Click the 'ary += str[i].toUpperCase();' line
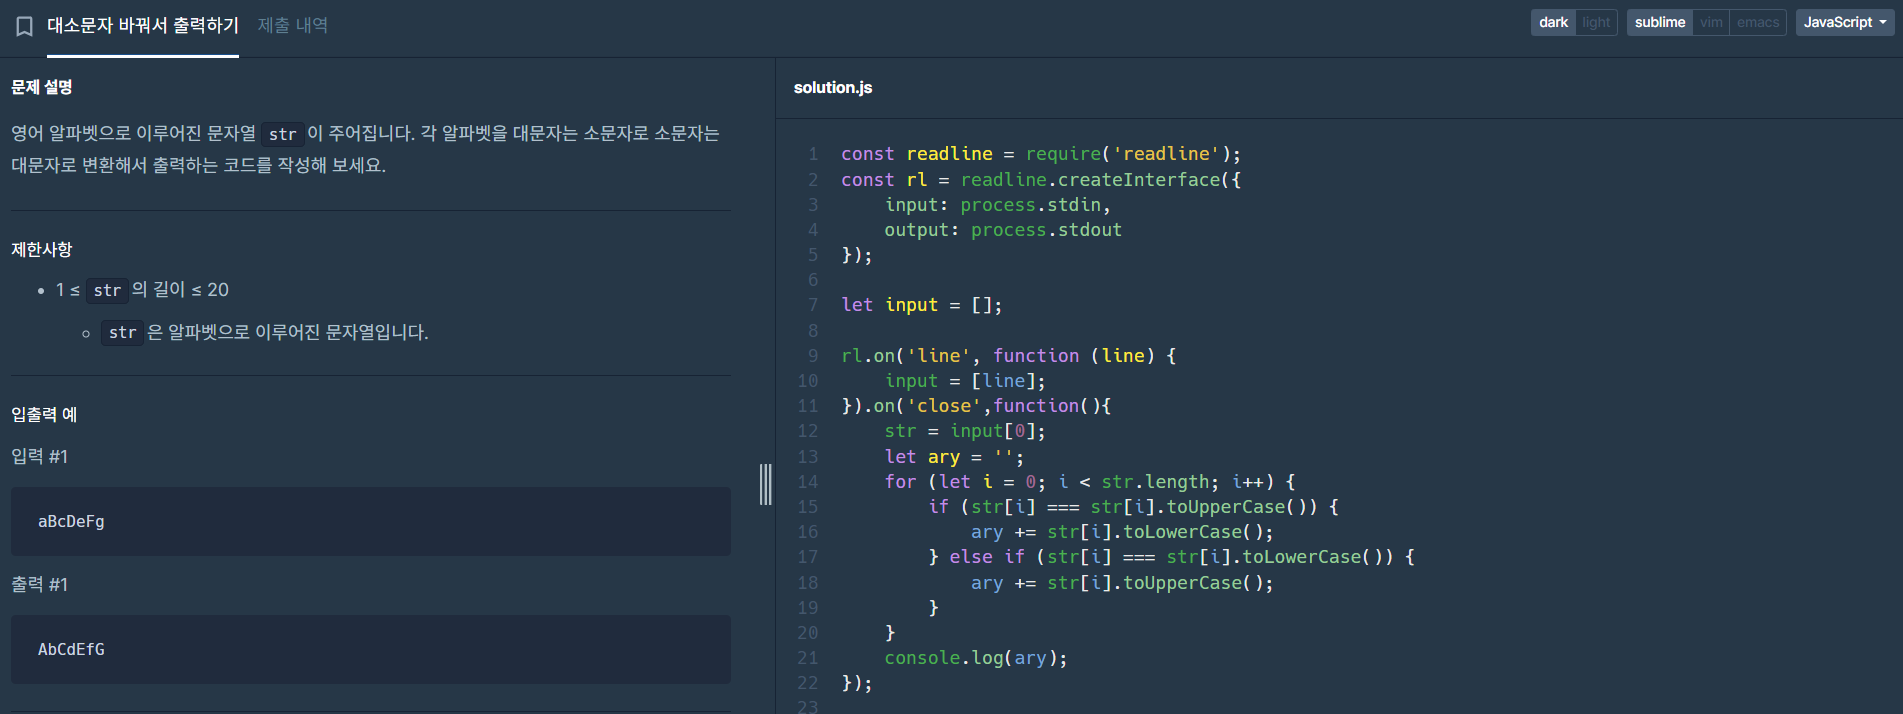The image size is (1903, 714). [x=1122, y=583]
